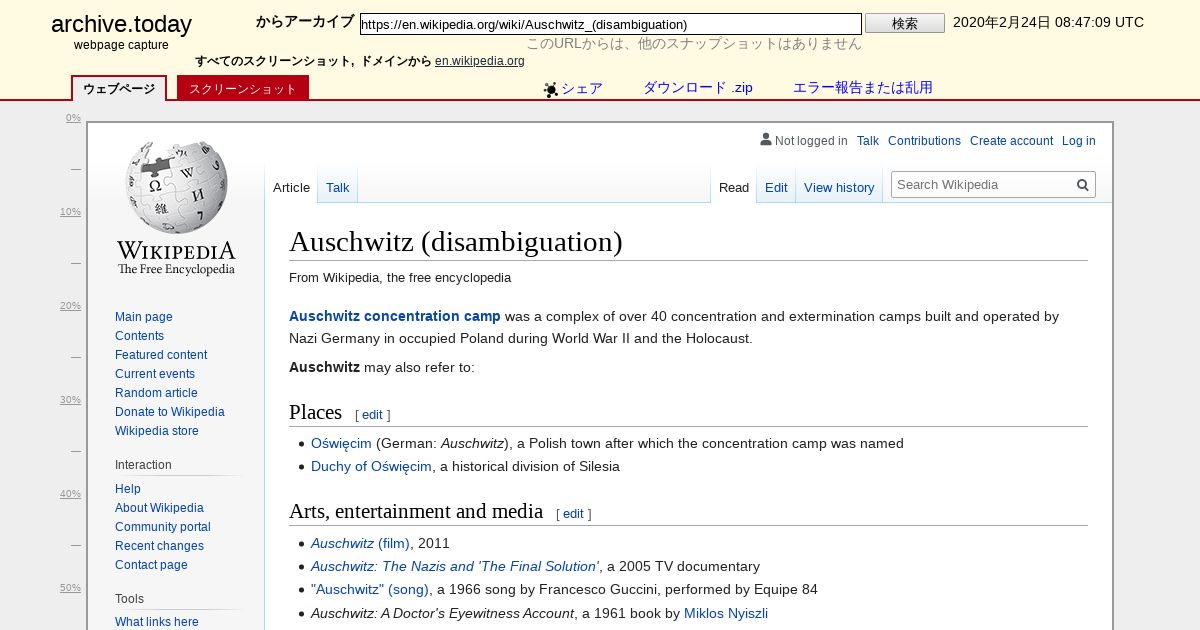Edit the Places section
Screen dimensions: 1200x630
(x=372, y=415)
